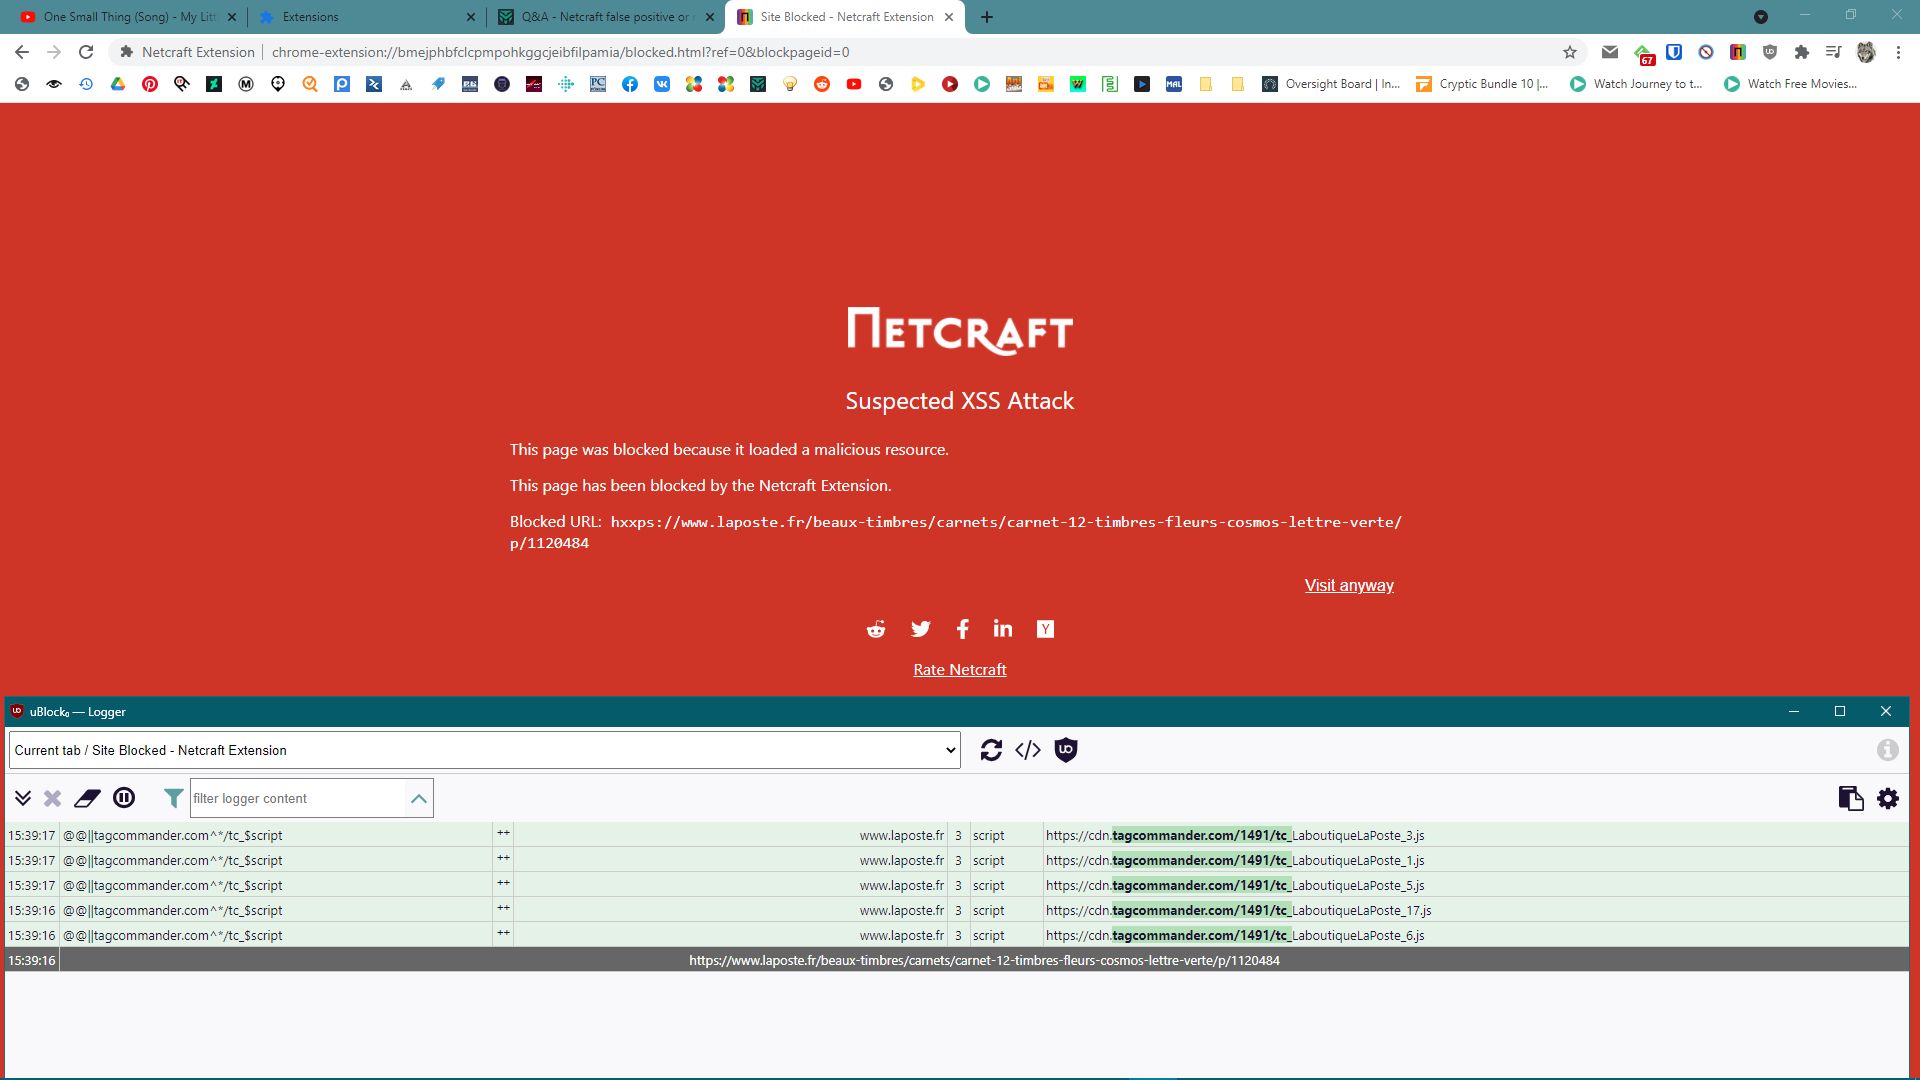
Task: Open logger settings gear icon
Action: [x=1888, y=798]
